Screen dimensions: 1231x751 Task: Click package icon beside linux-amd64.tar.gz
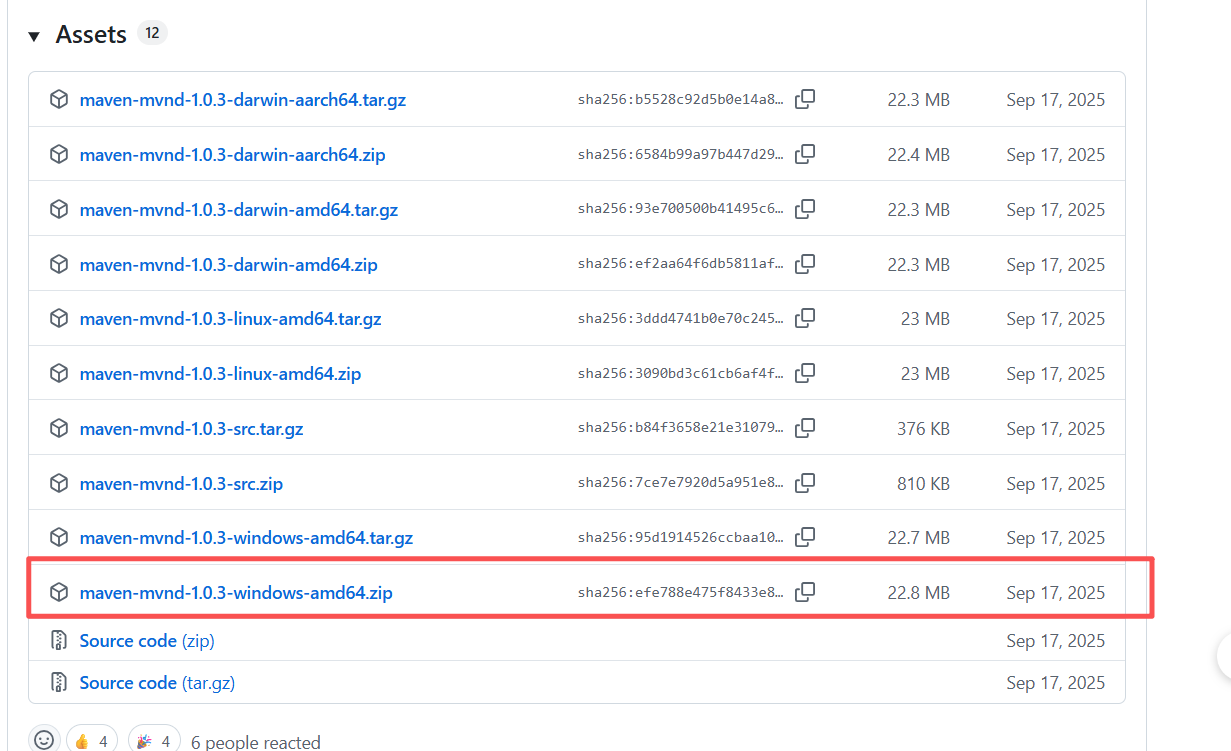pyautogui.click(x=59, y=319)
